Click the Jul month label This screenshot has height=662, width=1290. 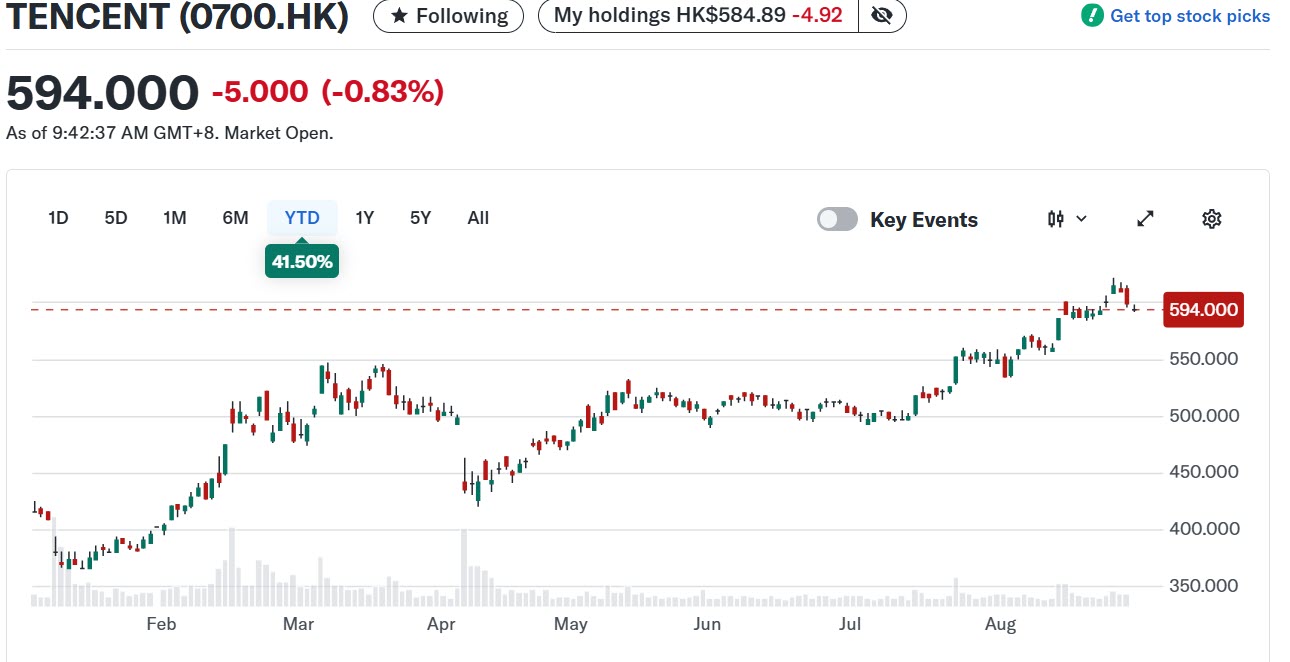pyautogui.click(x=850, y=625)
